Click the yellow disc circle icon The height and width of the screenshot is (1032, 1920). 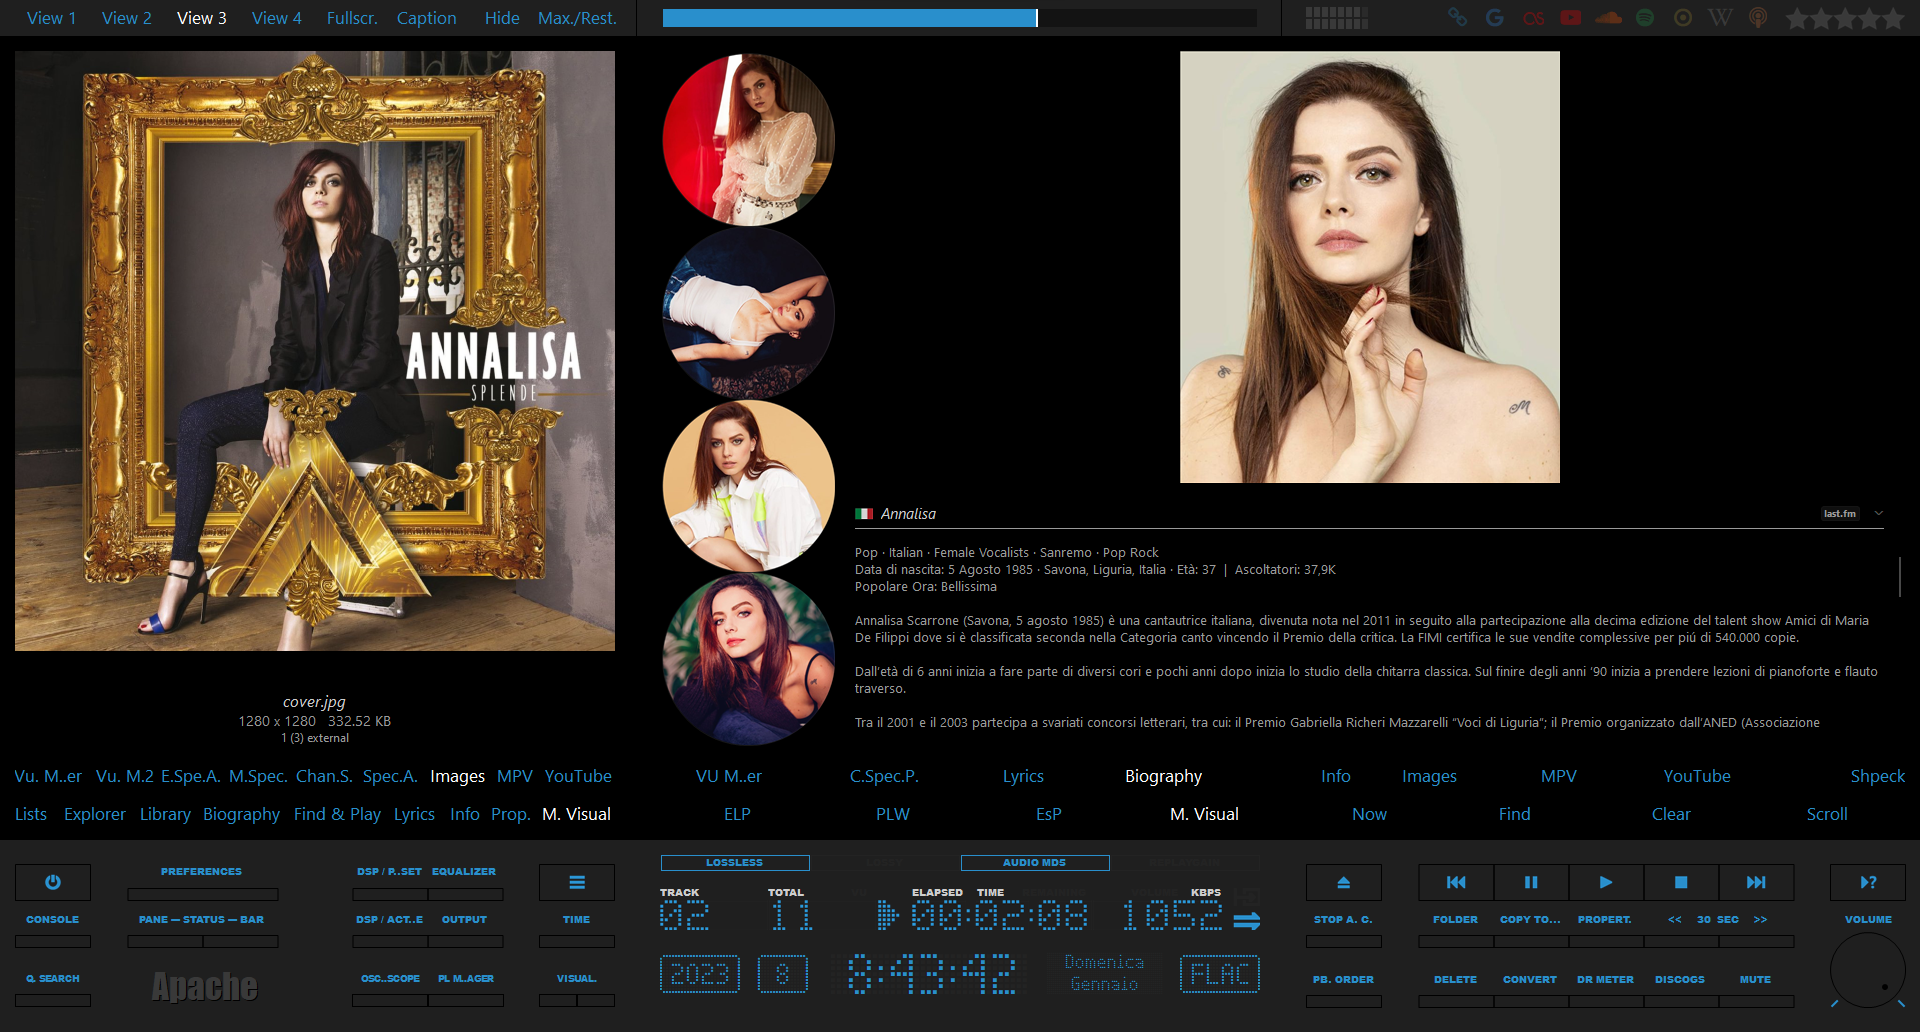(x=1683, y=17)
